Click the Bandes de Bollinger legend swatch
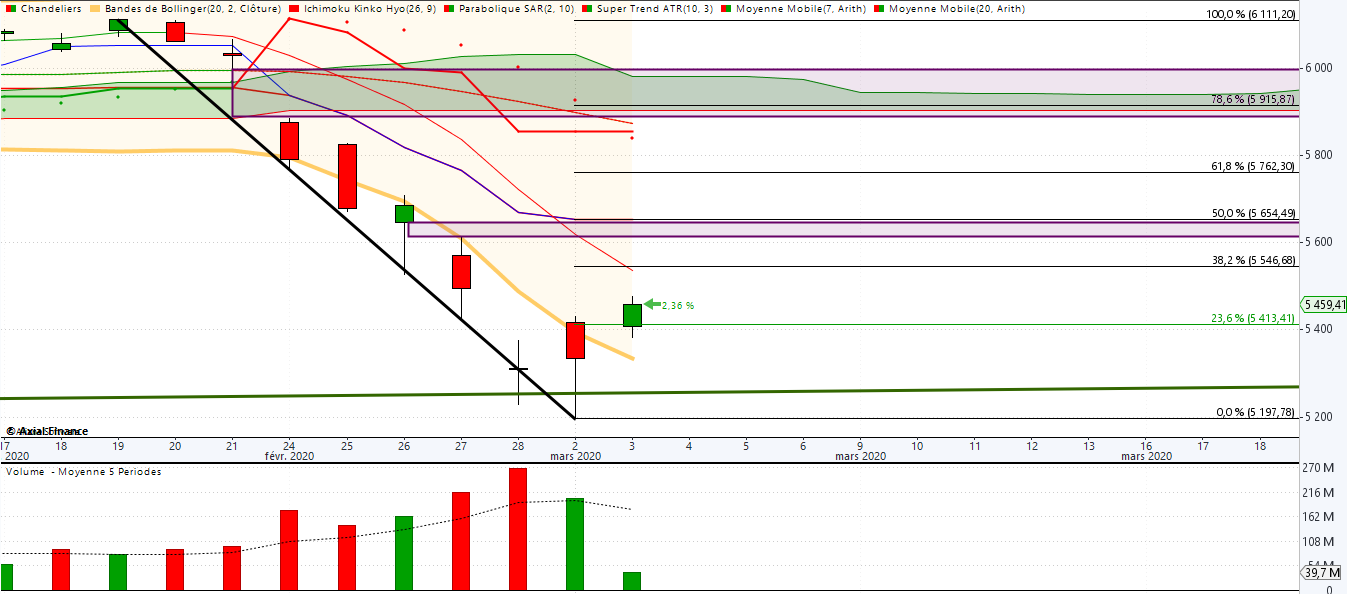This screenshot has height=594, width=1347. point(94,9)
